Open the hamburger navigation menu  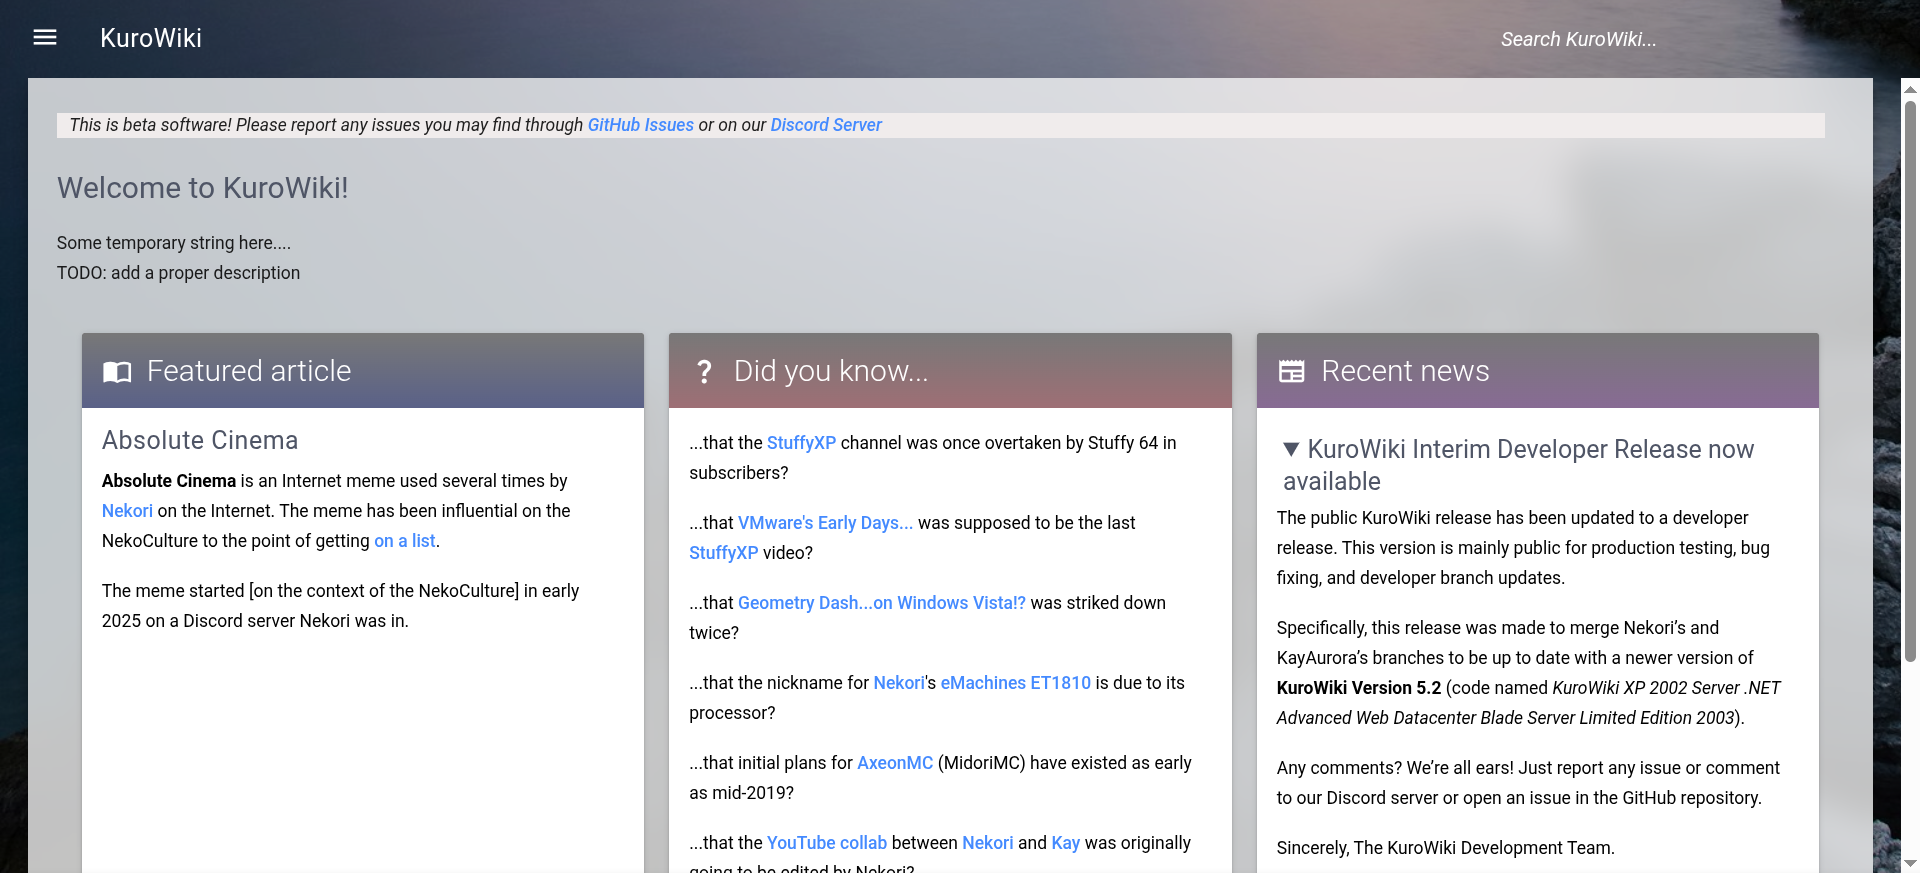click(x=45, y=38)
